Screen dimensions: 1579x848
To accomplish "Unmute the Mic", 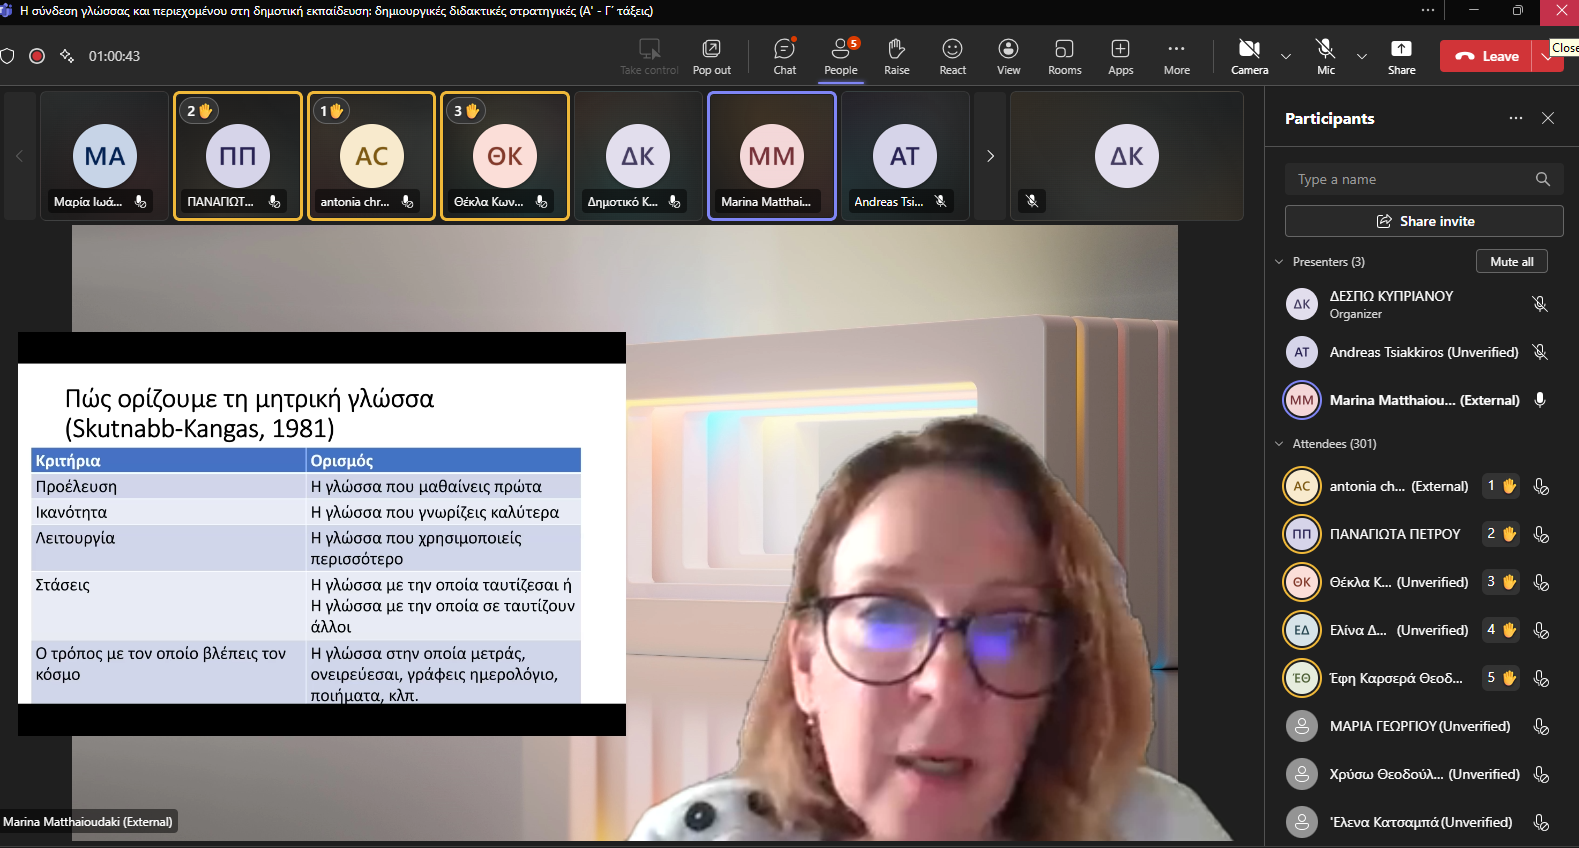I will pos(1326,56).
